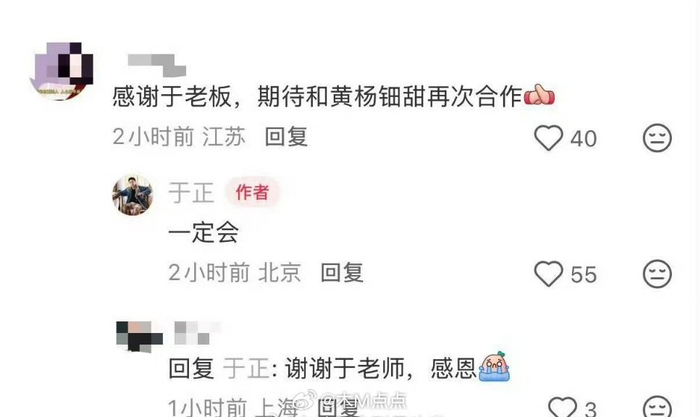
Task: Dislike the top comment from 江苏
Action: (657, 138)
